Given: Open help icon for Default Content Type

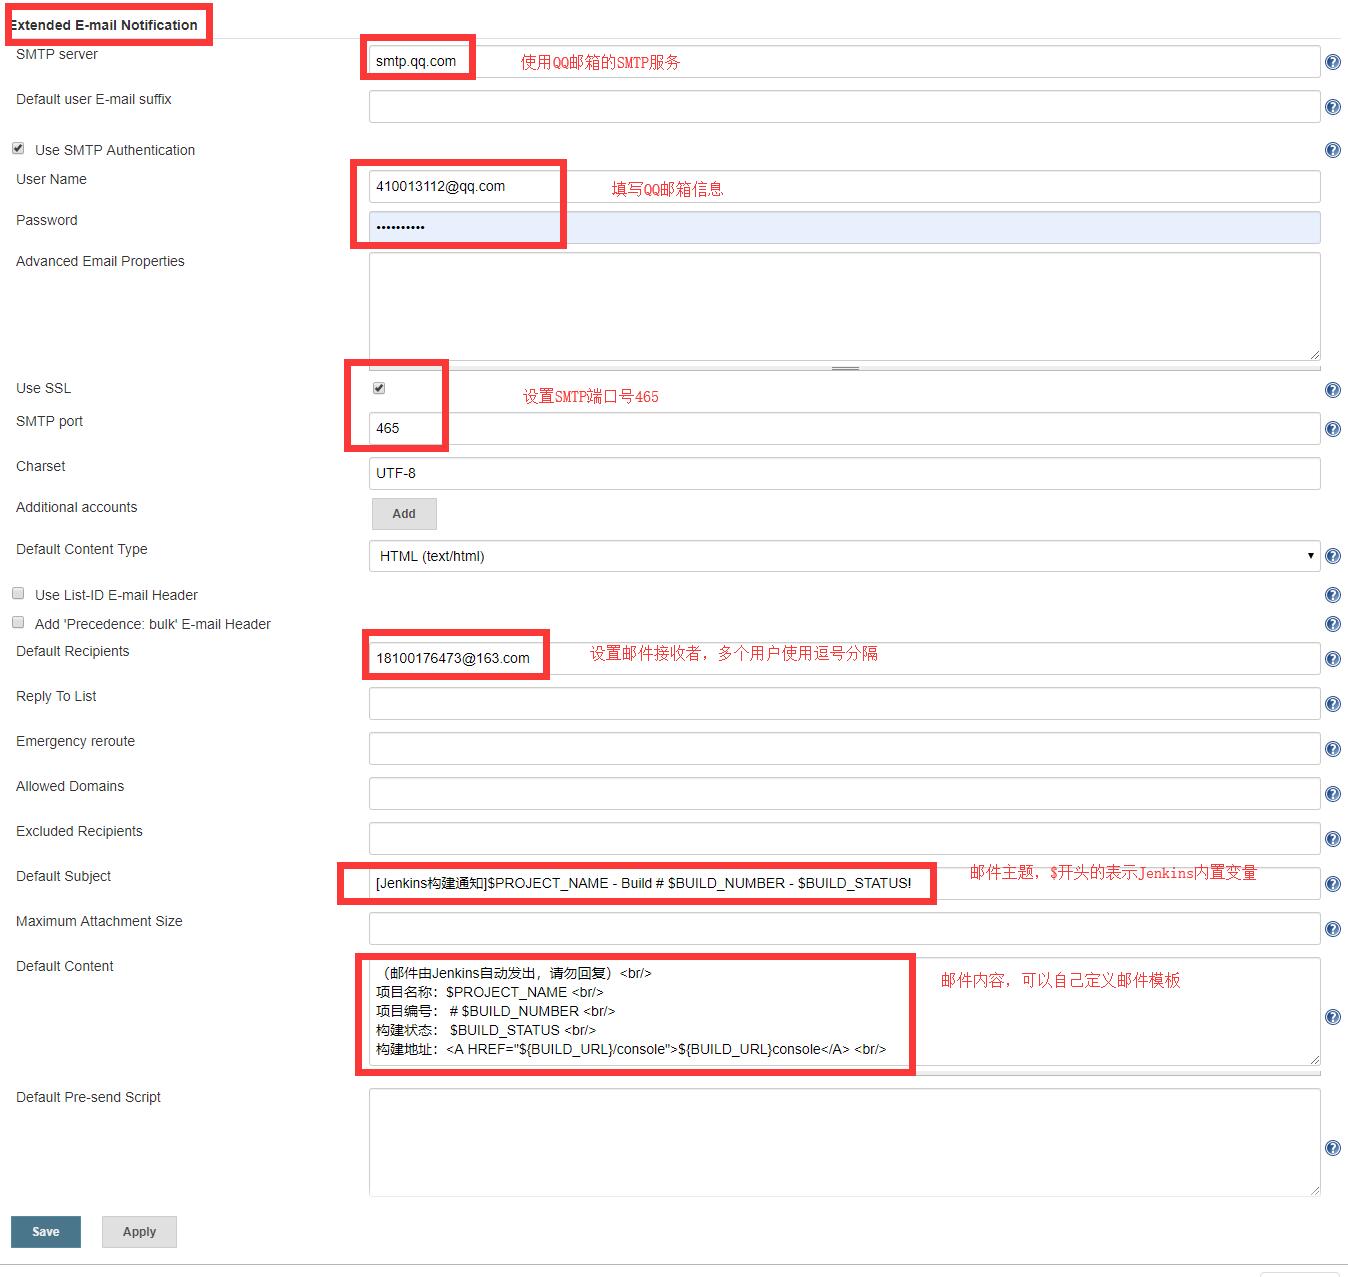Looking at the screenshot, I should point(1332,556).
